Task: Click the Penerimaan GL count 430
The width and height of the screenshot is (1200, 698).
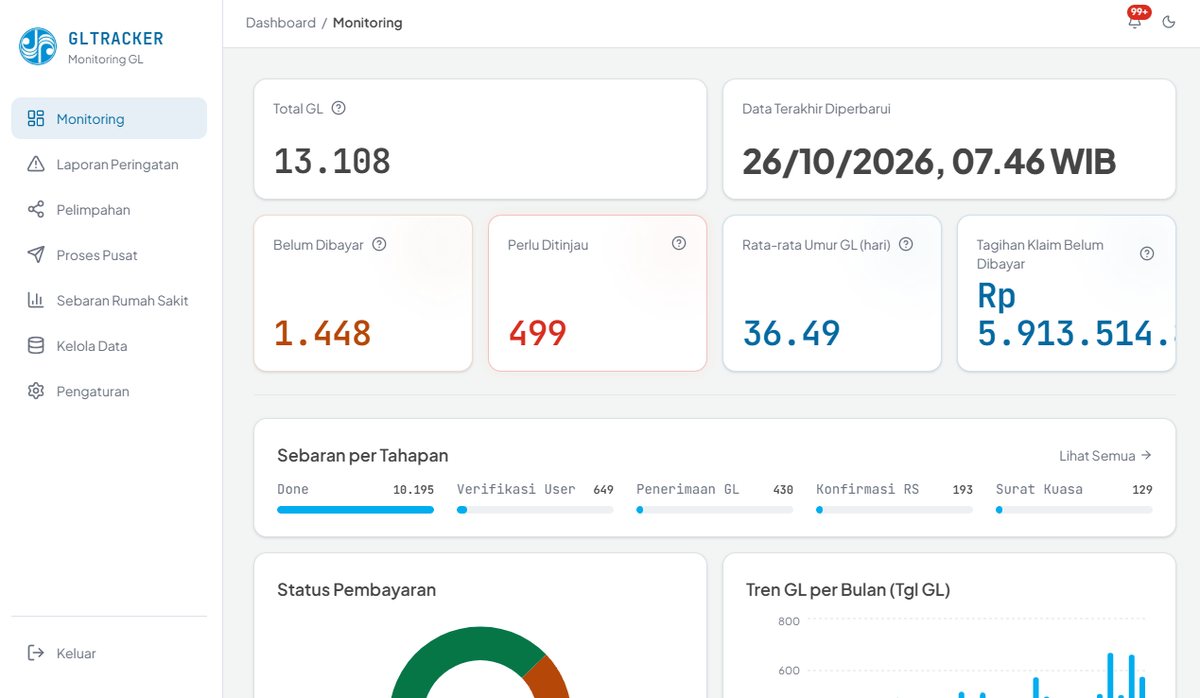Action: (783, 490)
